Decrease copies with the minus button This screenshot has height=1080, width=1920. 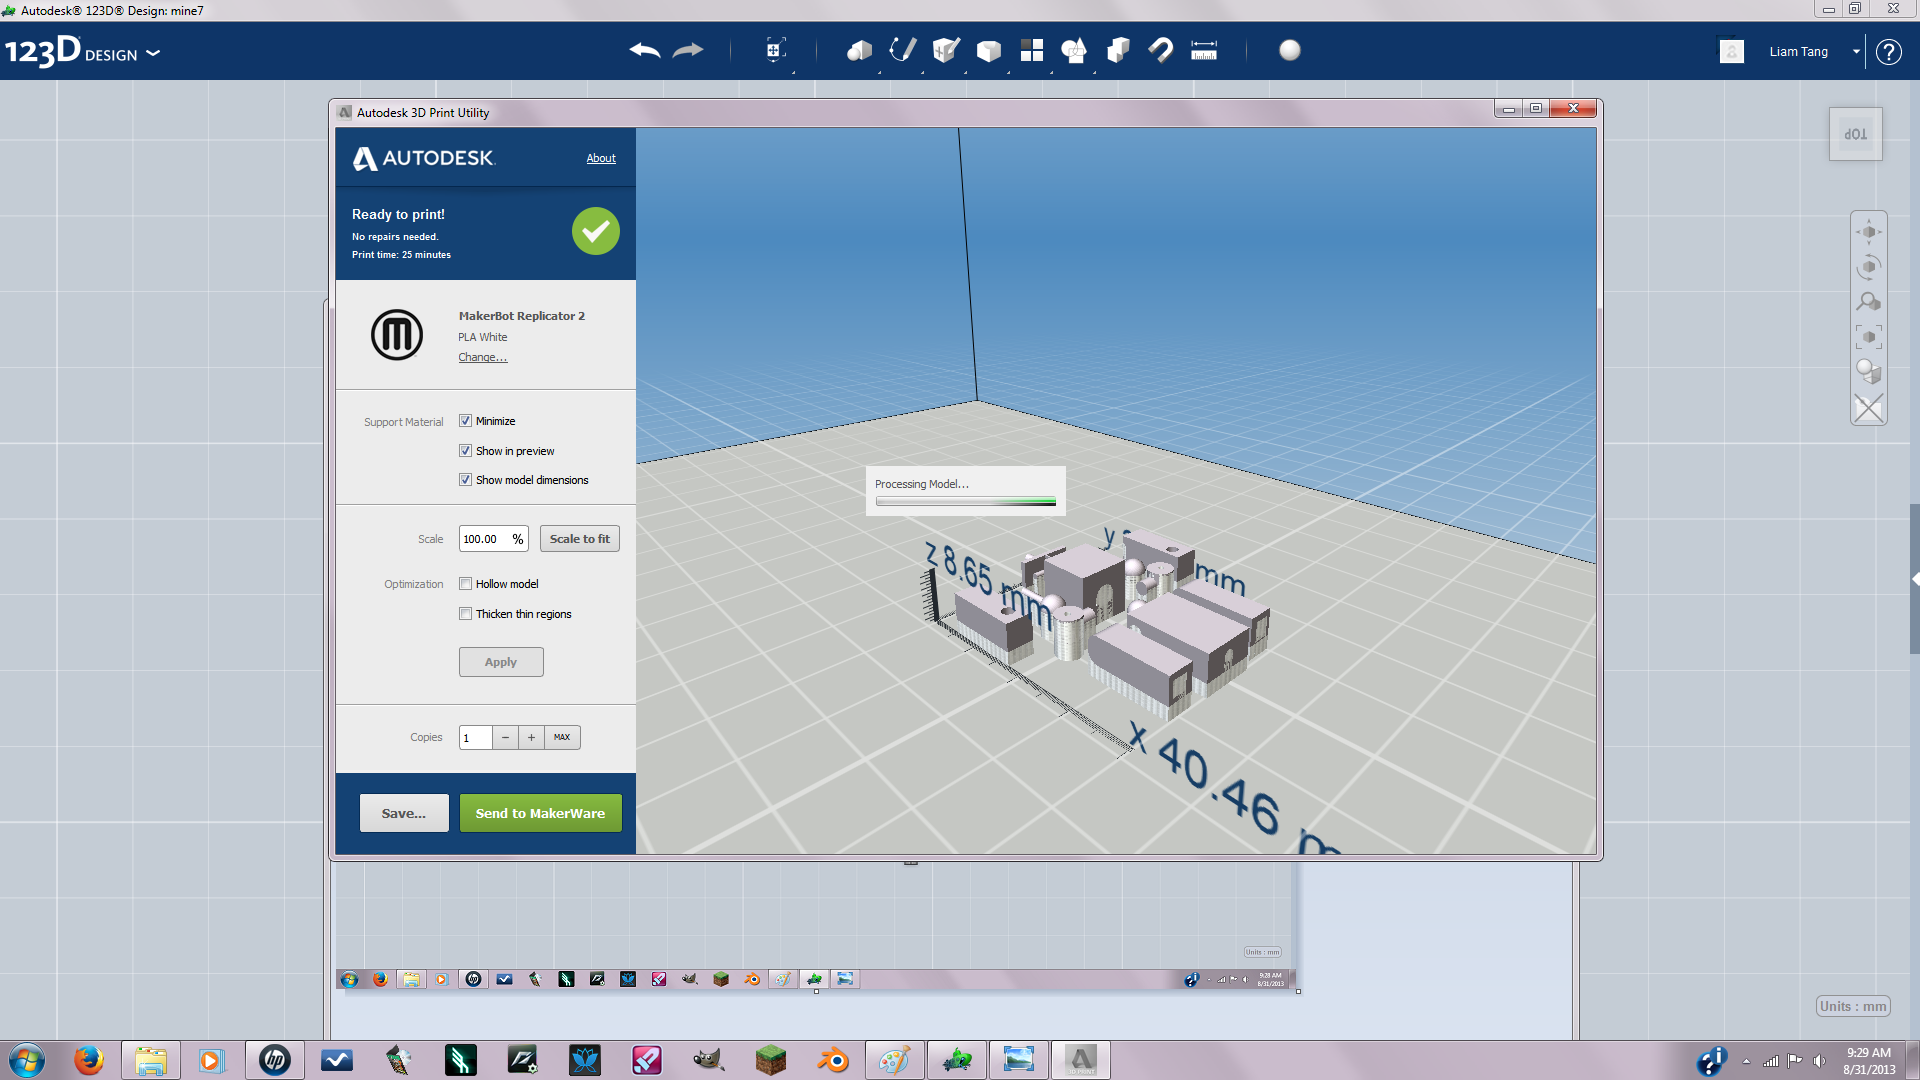click(506, 738)
